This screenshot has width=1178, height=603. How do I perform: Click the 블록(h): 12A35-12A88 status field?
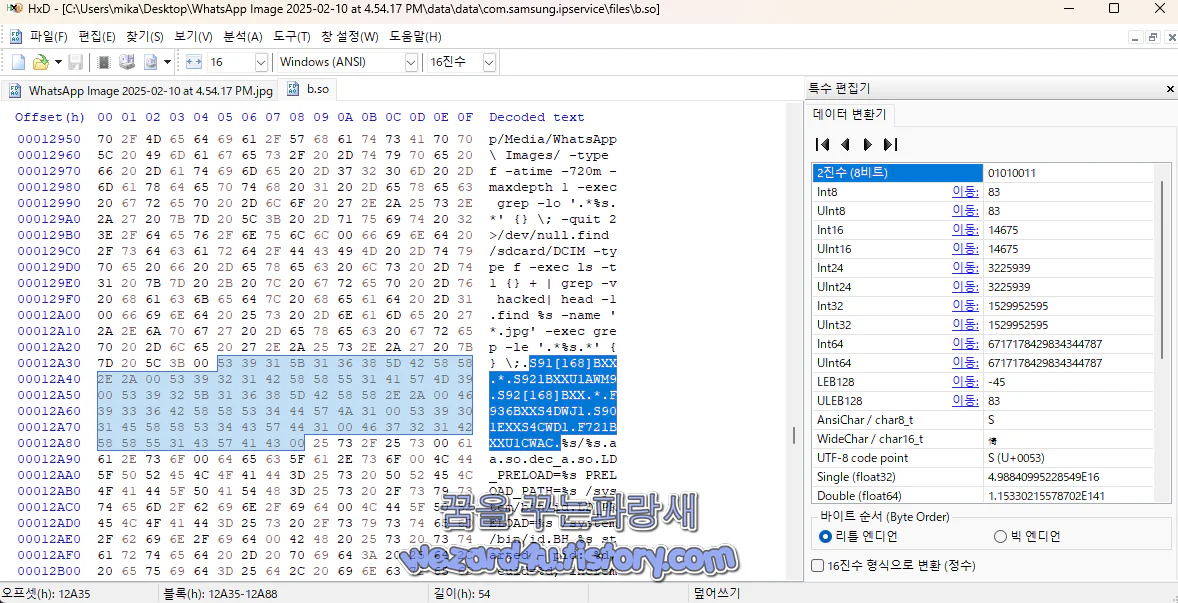220,593
